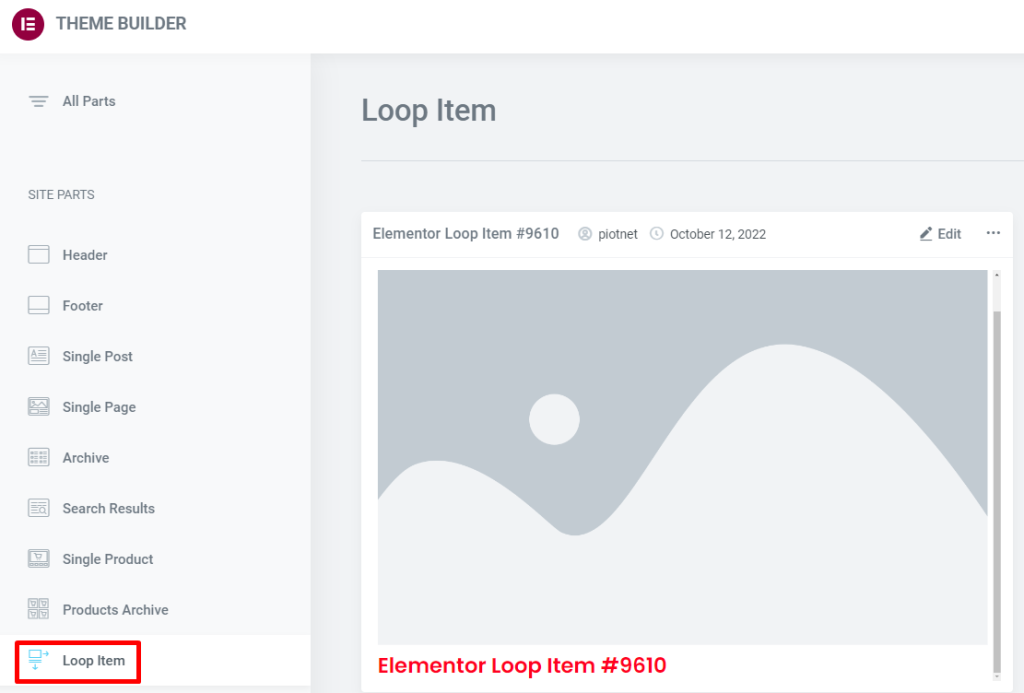Open the red Elementor Loop Item #9610 link
This screenshot has height=693, width=1024.
522,665
